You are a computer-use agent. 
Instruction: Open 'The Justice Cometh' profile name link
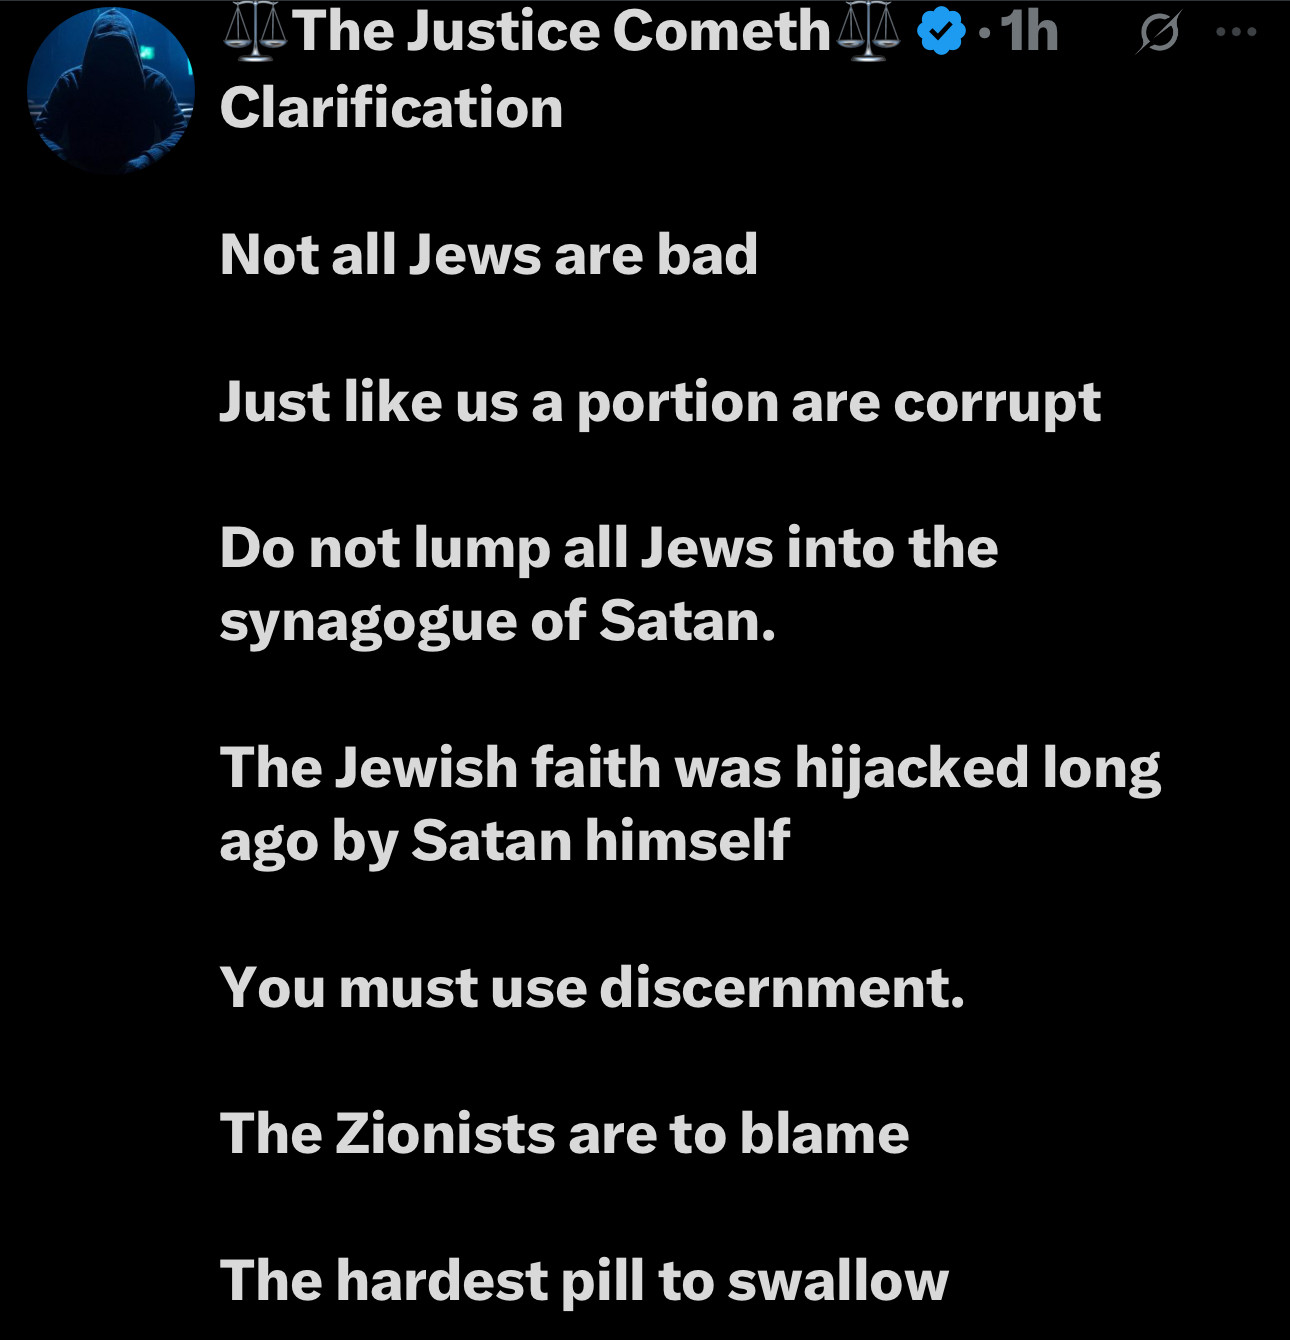coord(560,32)
